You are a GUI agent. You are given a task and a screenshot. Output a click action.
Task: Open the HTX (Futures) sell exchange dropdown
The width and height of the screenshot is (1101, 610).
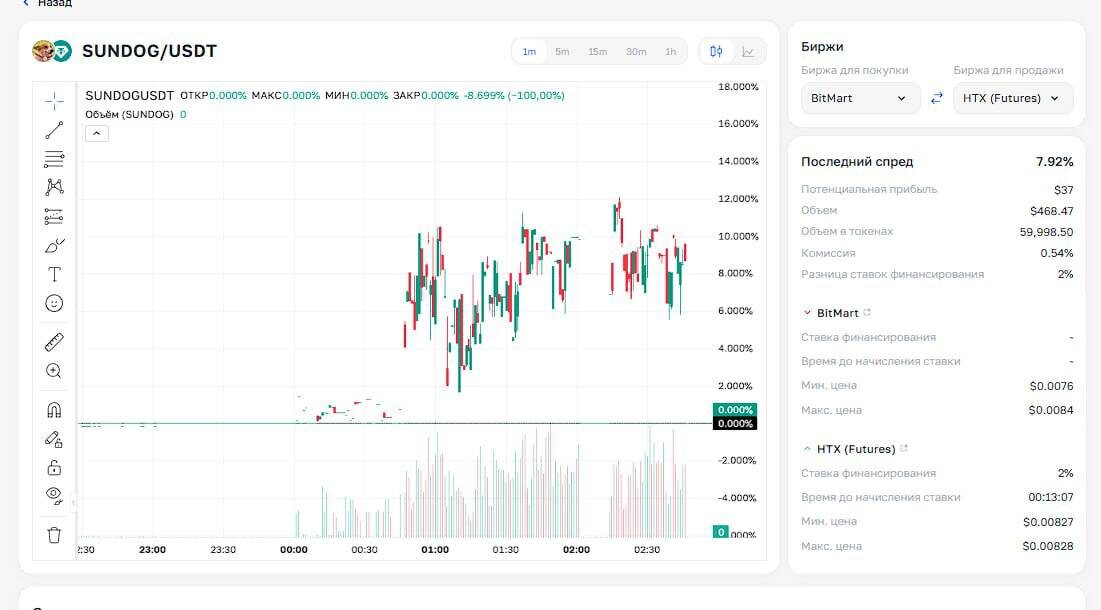(x=1013, y=98)
